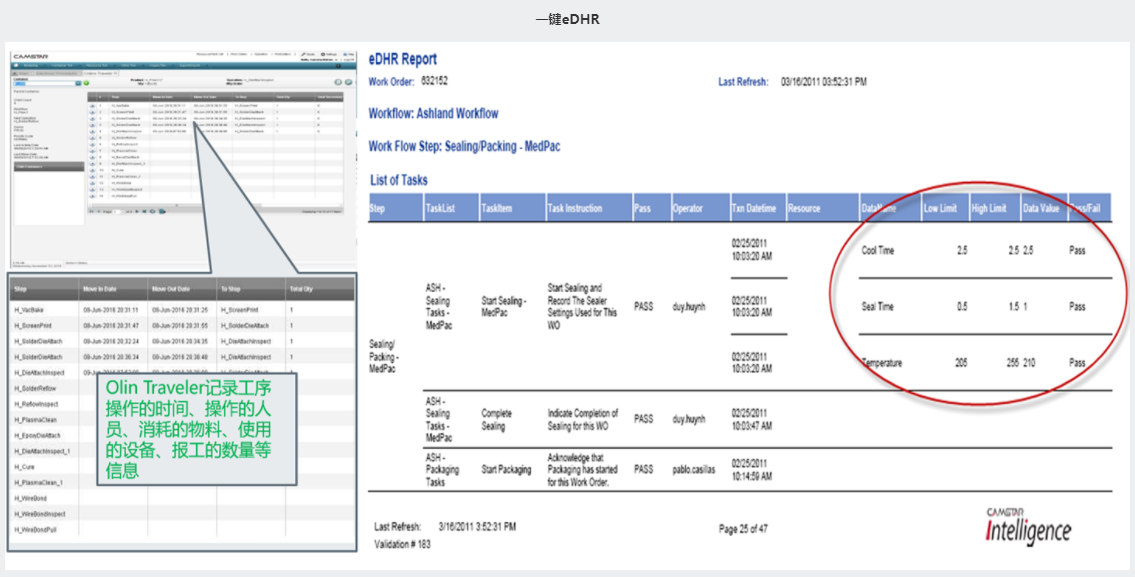Select the H_DieAttachInspect_1 step cell
The image size is (1135, 577).
[x=43, y=451]
